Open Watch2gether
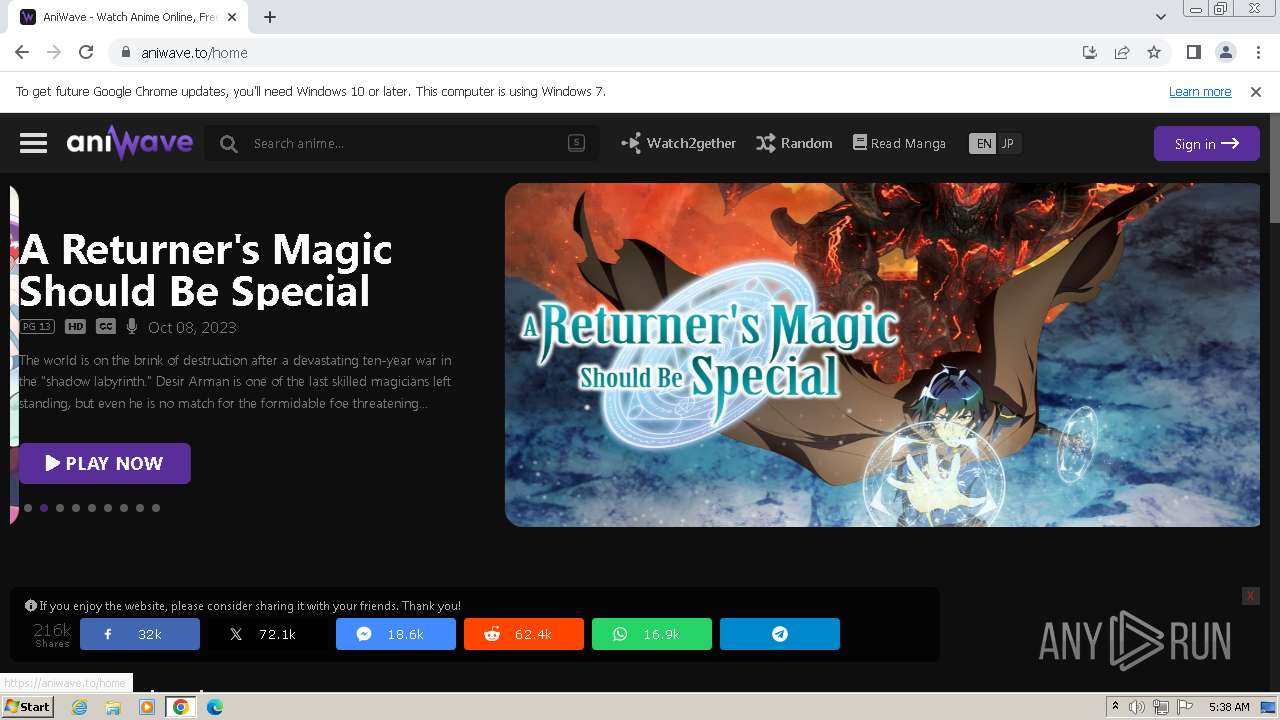This screenshot has width=1280, height=720. point(678,143)
